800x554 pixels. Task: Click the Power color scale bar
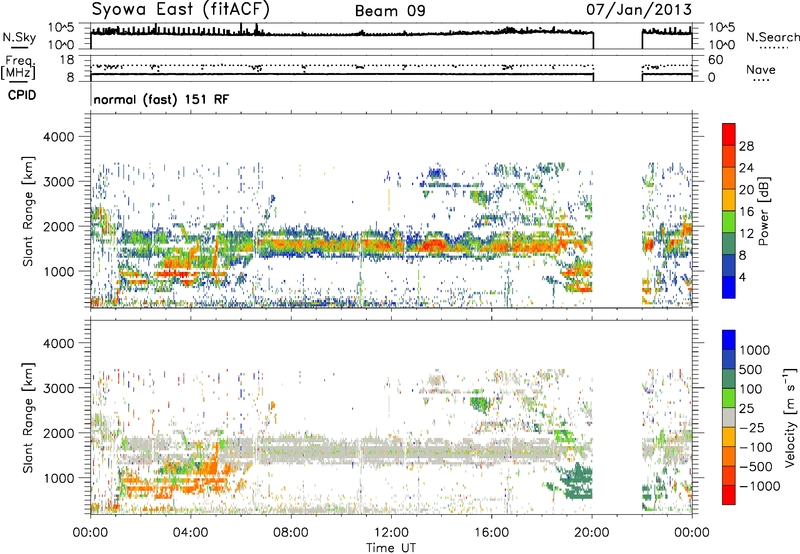click(x=729, y=210)
